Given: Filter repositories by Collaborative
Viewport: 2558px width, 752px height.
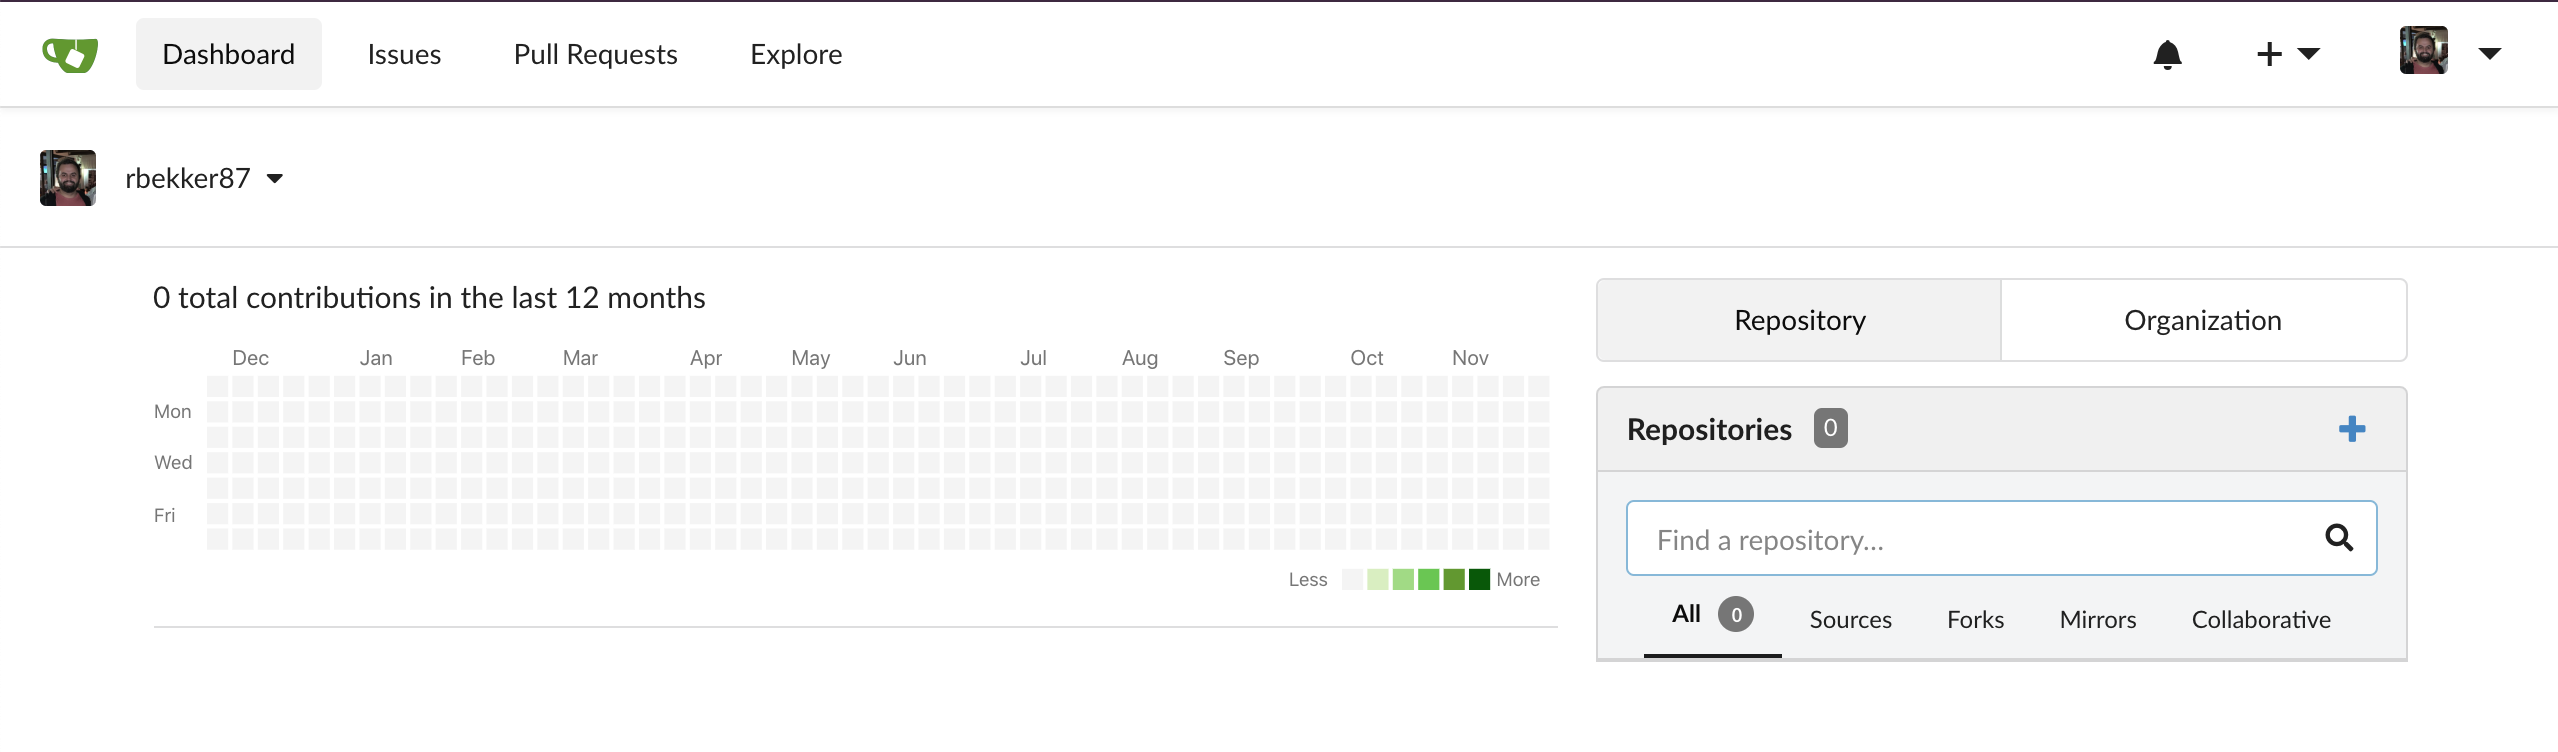Looking at the screenshot, I should click(x=2261, y=620).
